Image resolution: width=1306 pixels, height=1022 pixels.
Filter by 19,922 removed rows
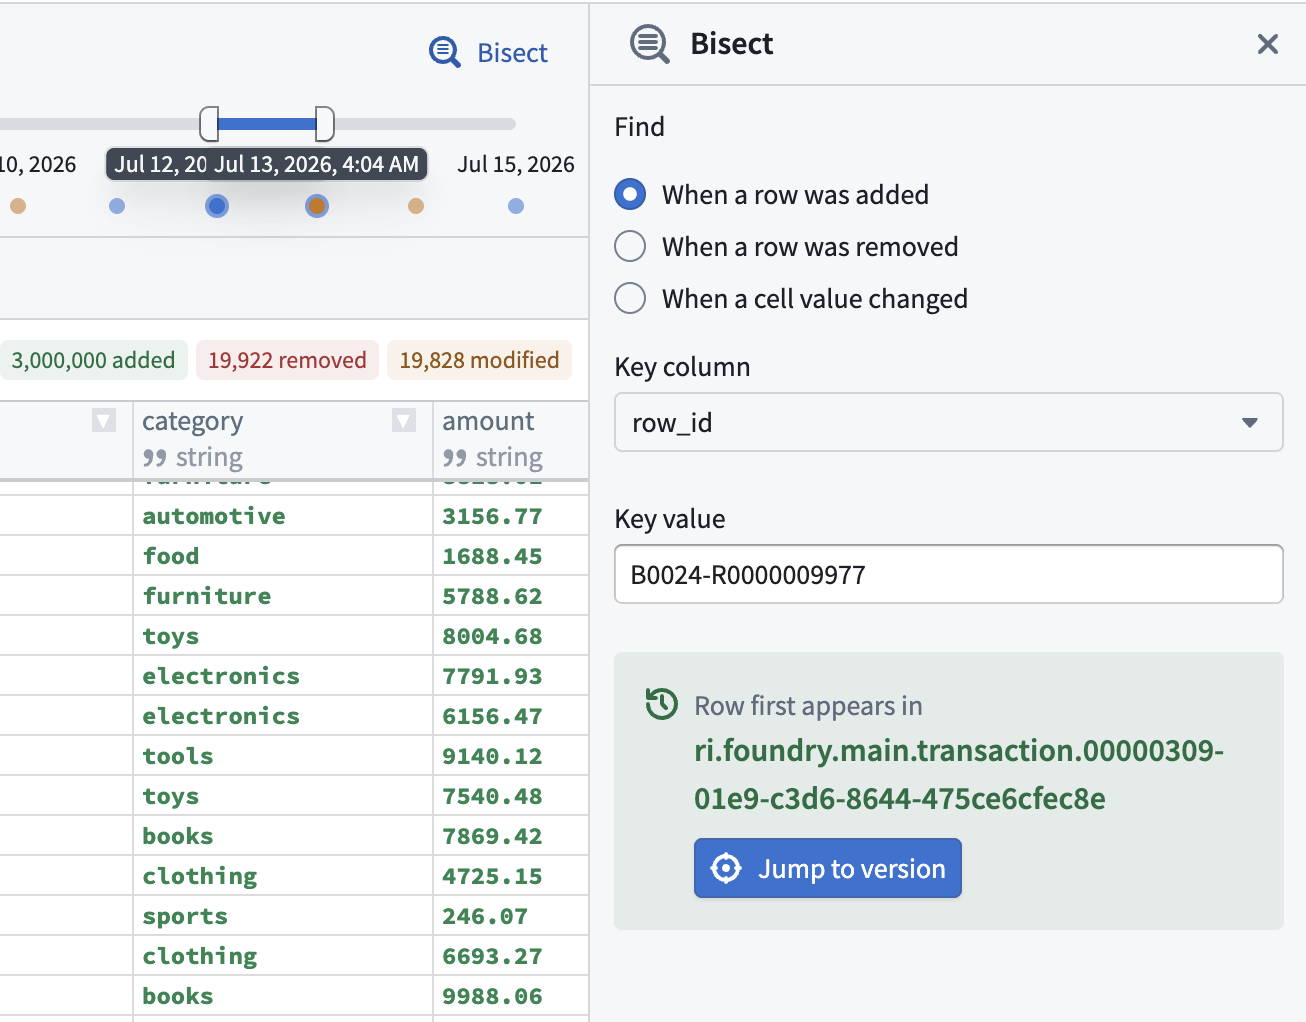click(287, 360)
